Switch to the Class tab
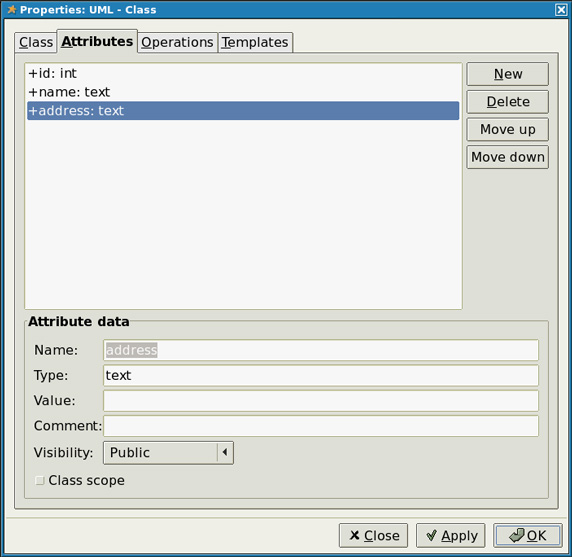Viewport: 572px width, 557px height. click(x=36, y=42)
